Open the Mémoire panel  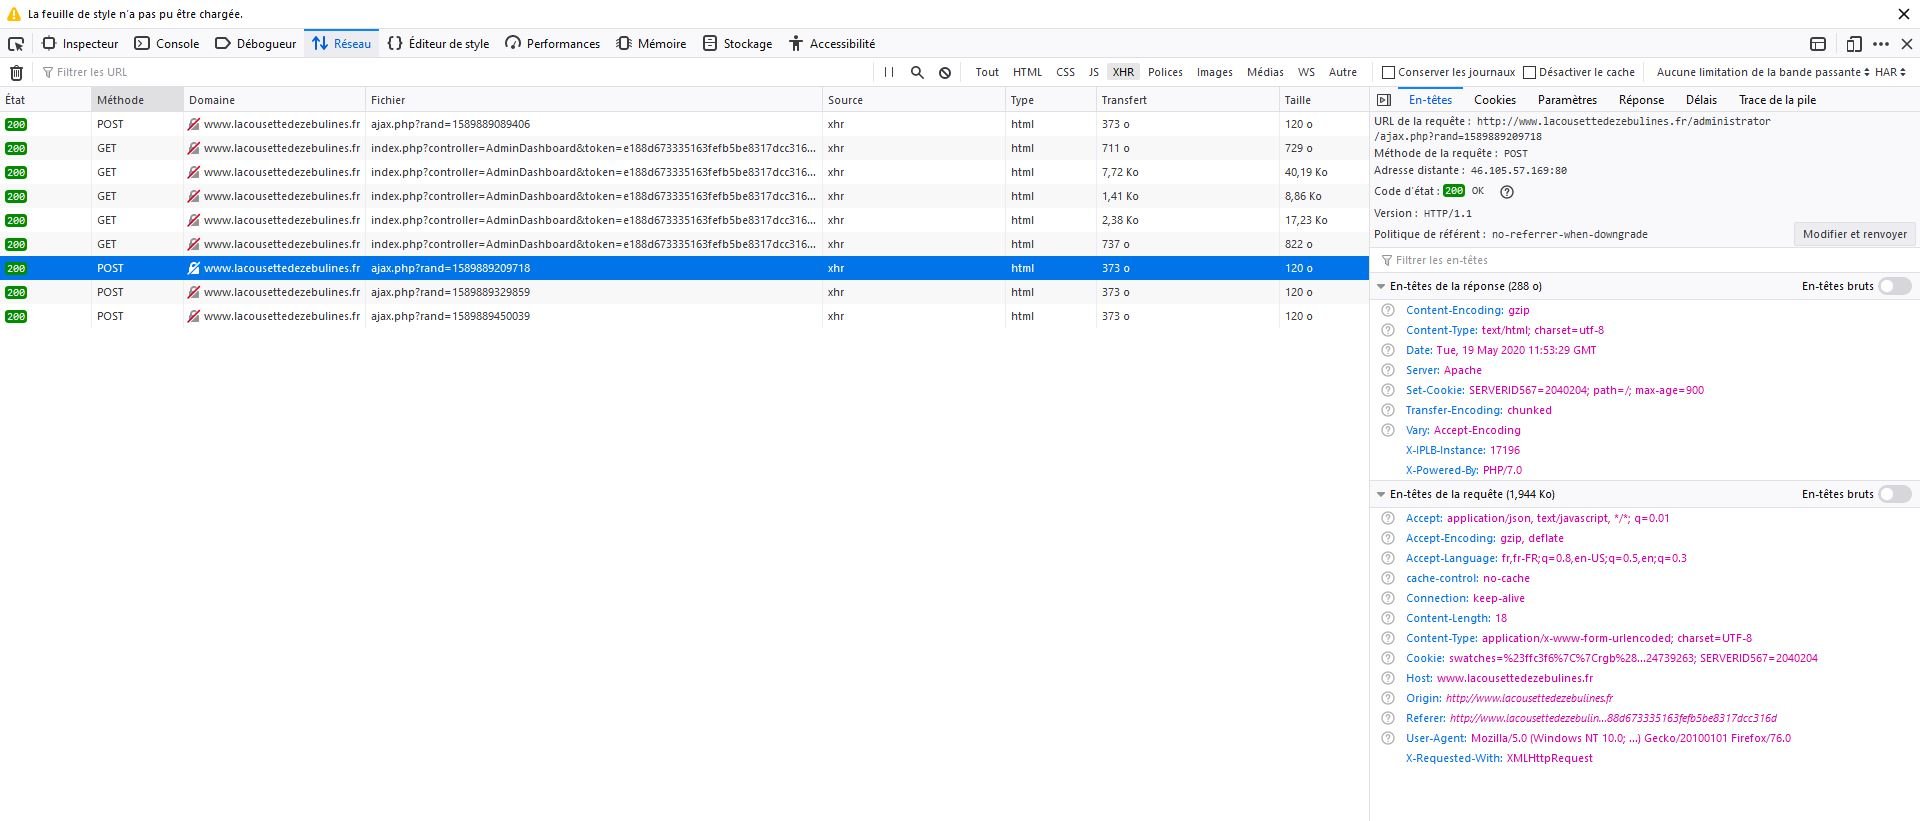[652, 44]
